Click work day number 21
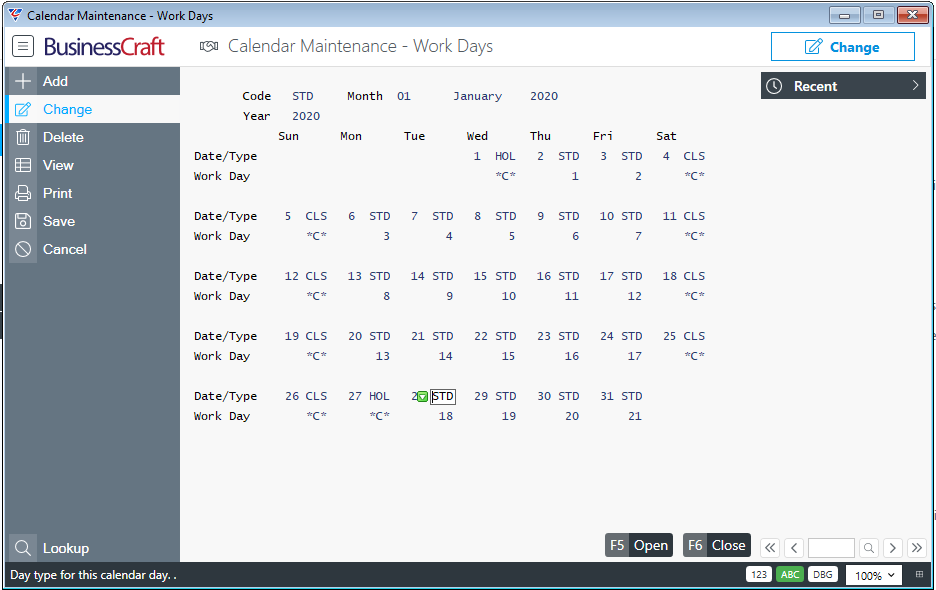The image size is (936, 590). [635, 416]
